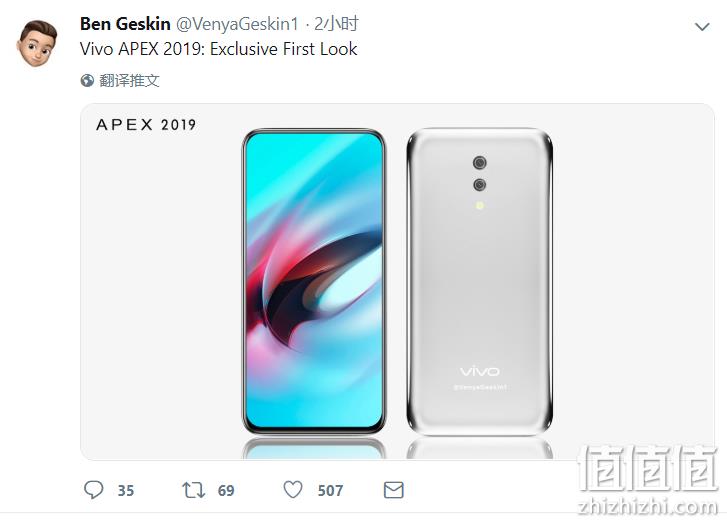This screenshot has width=727, height=524.
Task: Click 翻译推文 to translate the tweet
Action: pos(129,81)
